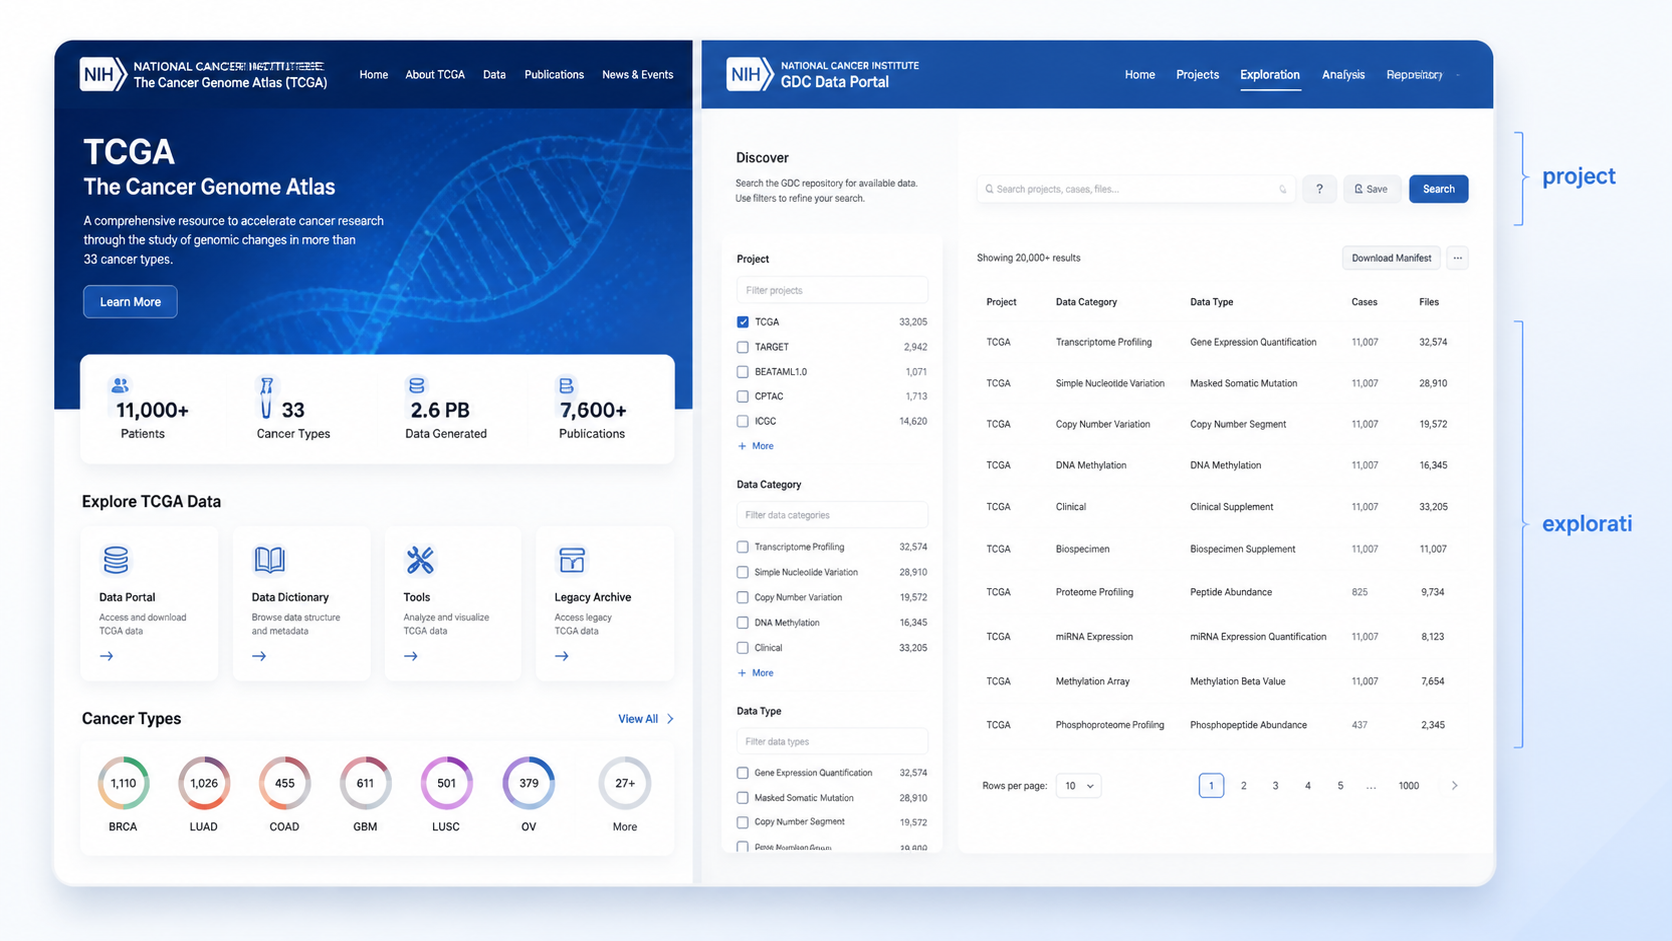Viewport: 1672px width, 941px height.
Task: Open the Rows per page dropdown
Action: coord(1078,786)
